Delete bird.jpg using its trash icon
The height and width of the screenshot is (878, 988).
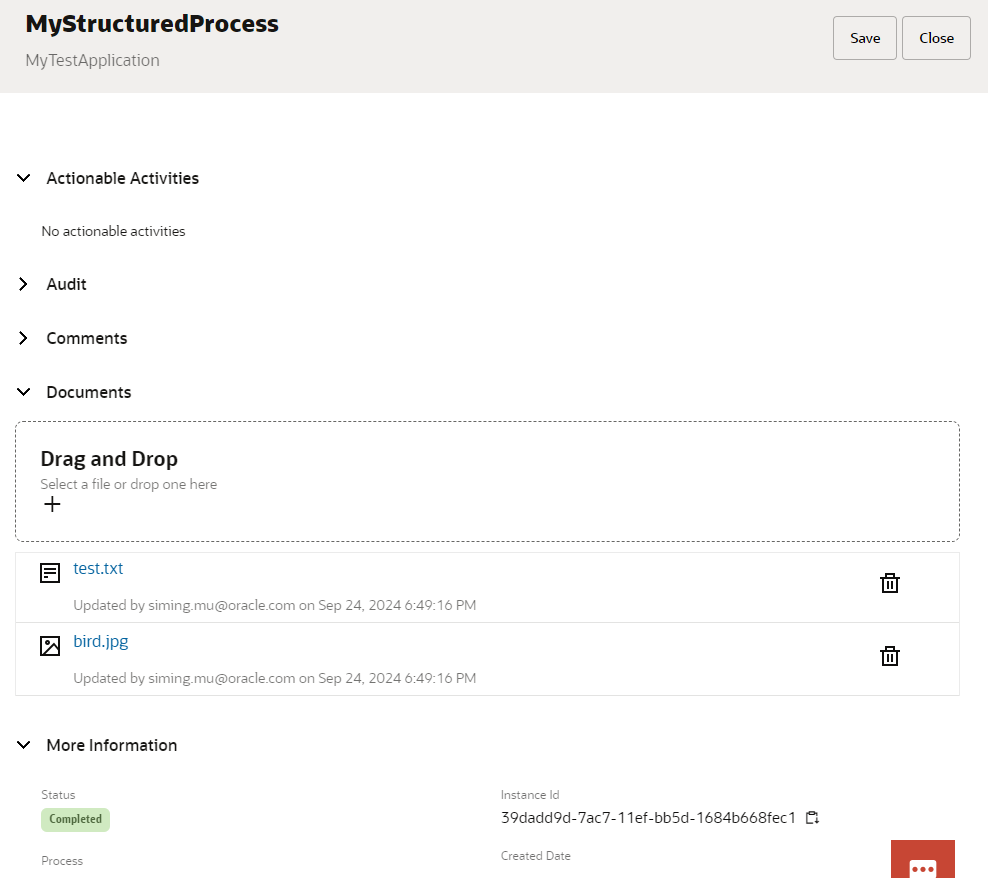[889, 655]
